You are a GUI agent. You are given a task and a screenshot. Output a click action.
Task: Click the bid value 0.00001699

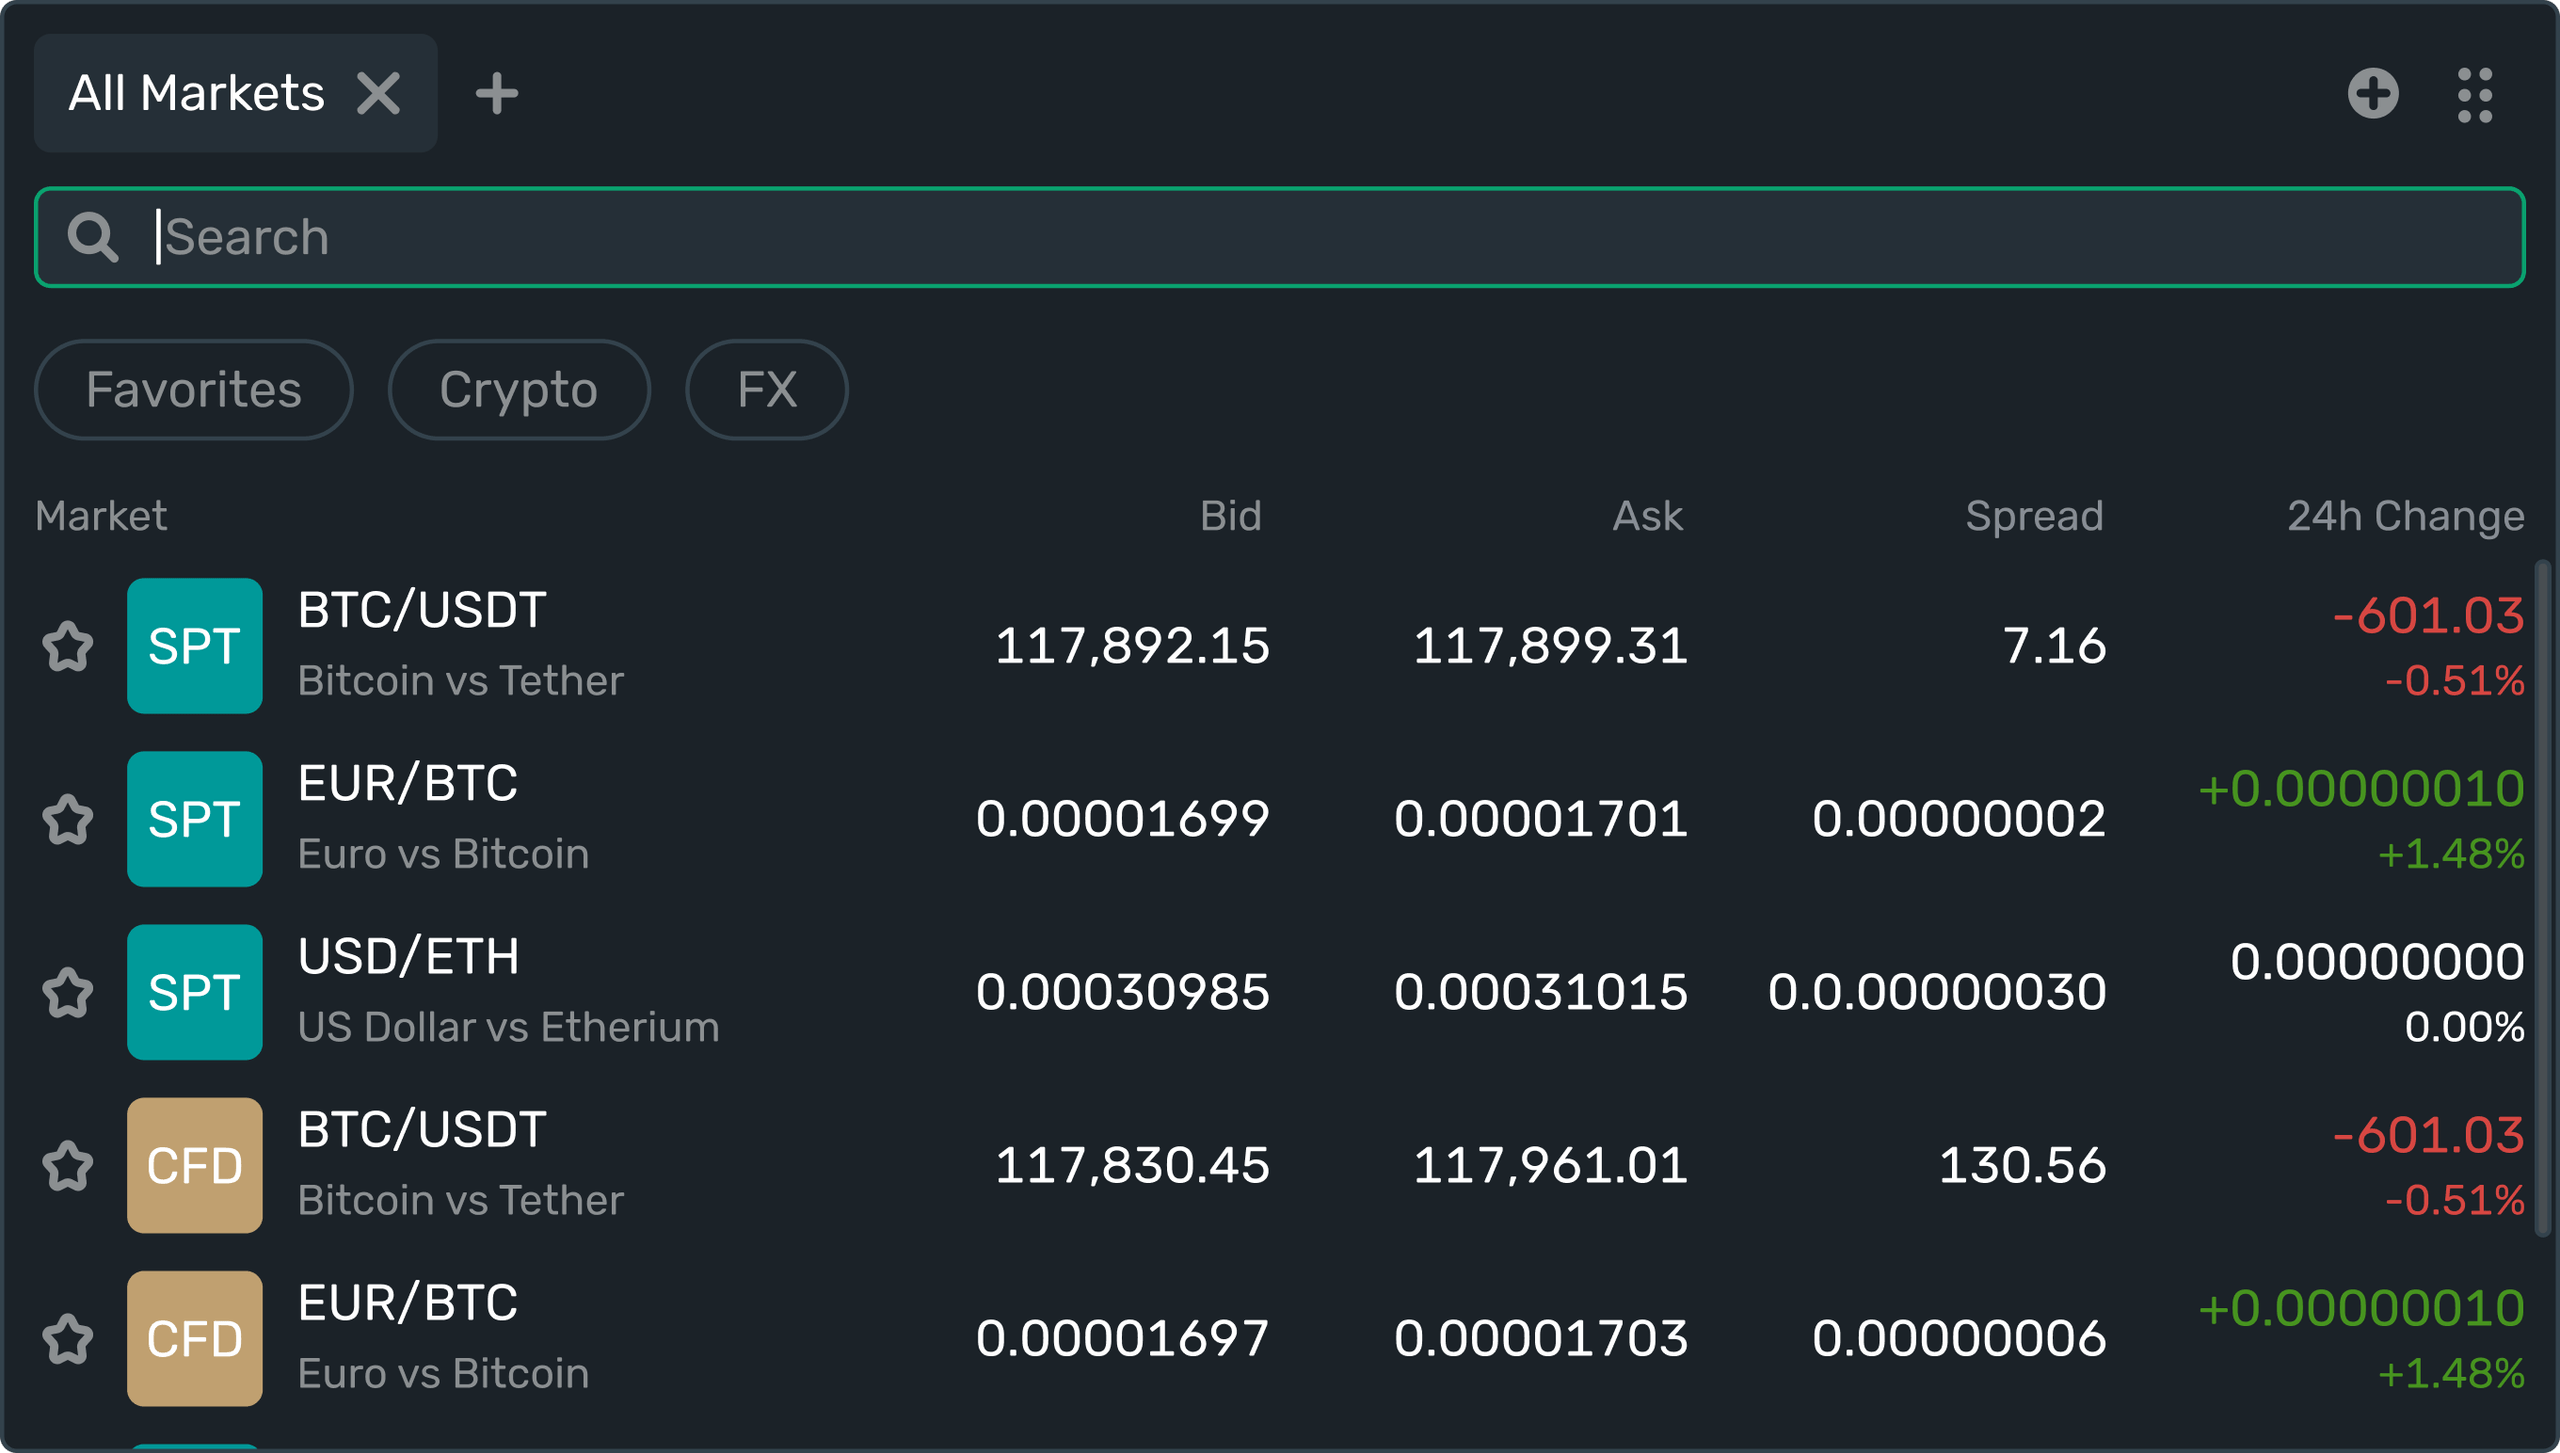1122,819
